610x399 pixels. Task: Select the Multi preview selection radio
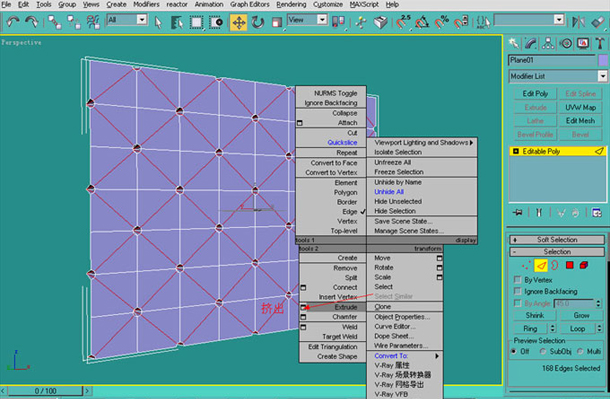pyautogui.click(x=580, y=351)
